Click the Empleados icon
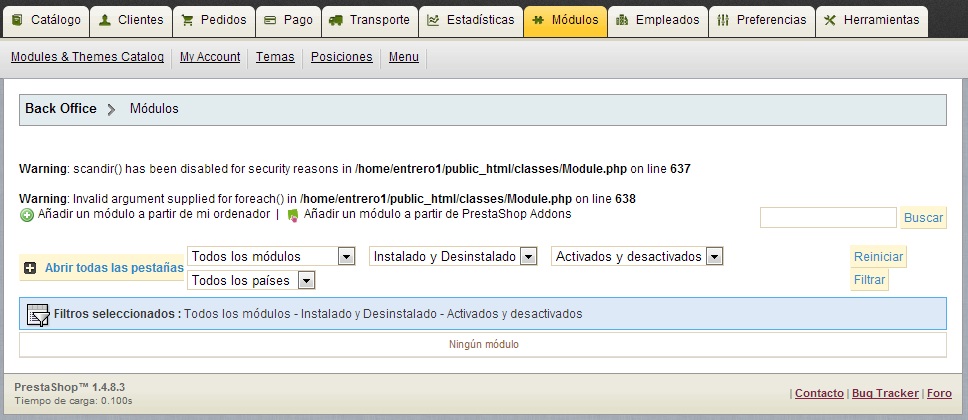The image size is (968, 420). 622,20
